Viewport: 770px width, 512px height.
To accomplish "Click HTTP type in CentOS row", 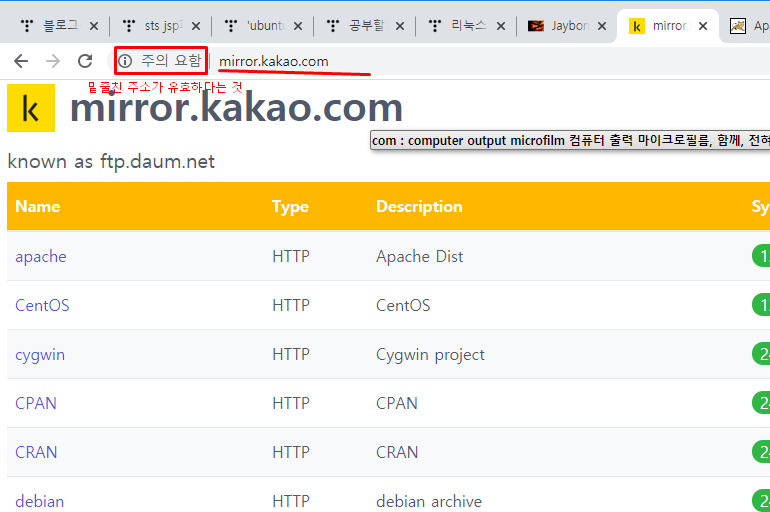I will point(291,305).
